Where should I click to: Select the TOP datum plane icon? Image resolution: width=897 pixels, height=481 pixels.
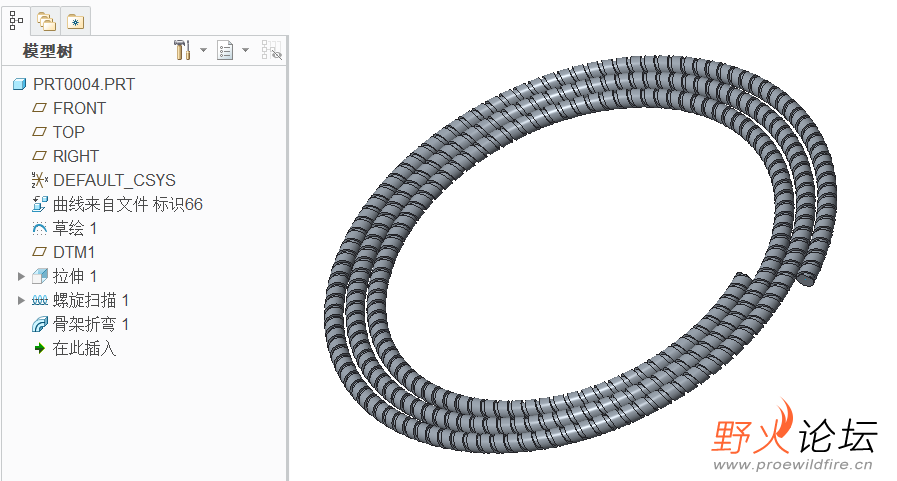(39, 132)
